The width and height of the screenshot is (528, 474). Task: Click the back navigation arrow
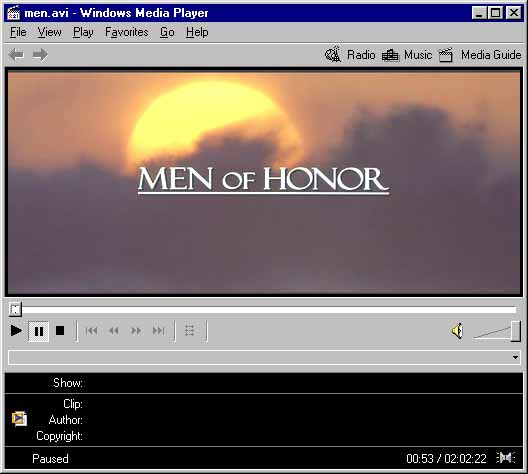16,55
